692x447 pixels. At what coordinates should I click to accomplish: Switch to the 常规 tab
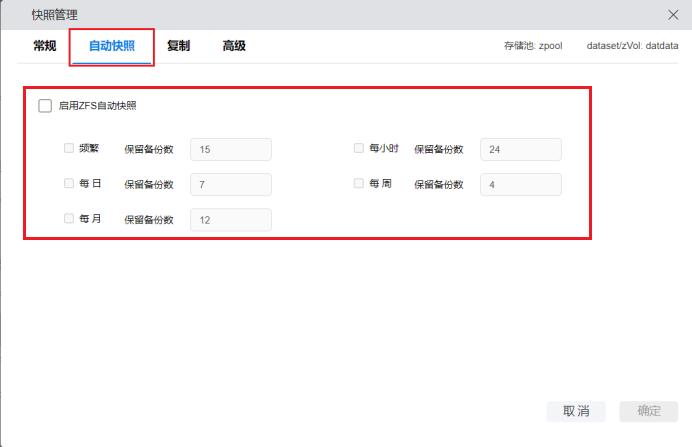coord(45,46)
